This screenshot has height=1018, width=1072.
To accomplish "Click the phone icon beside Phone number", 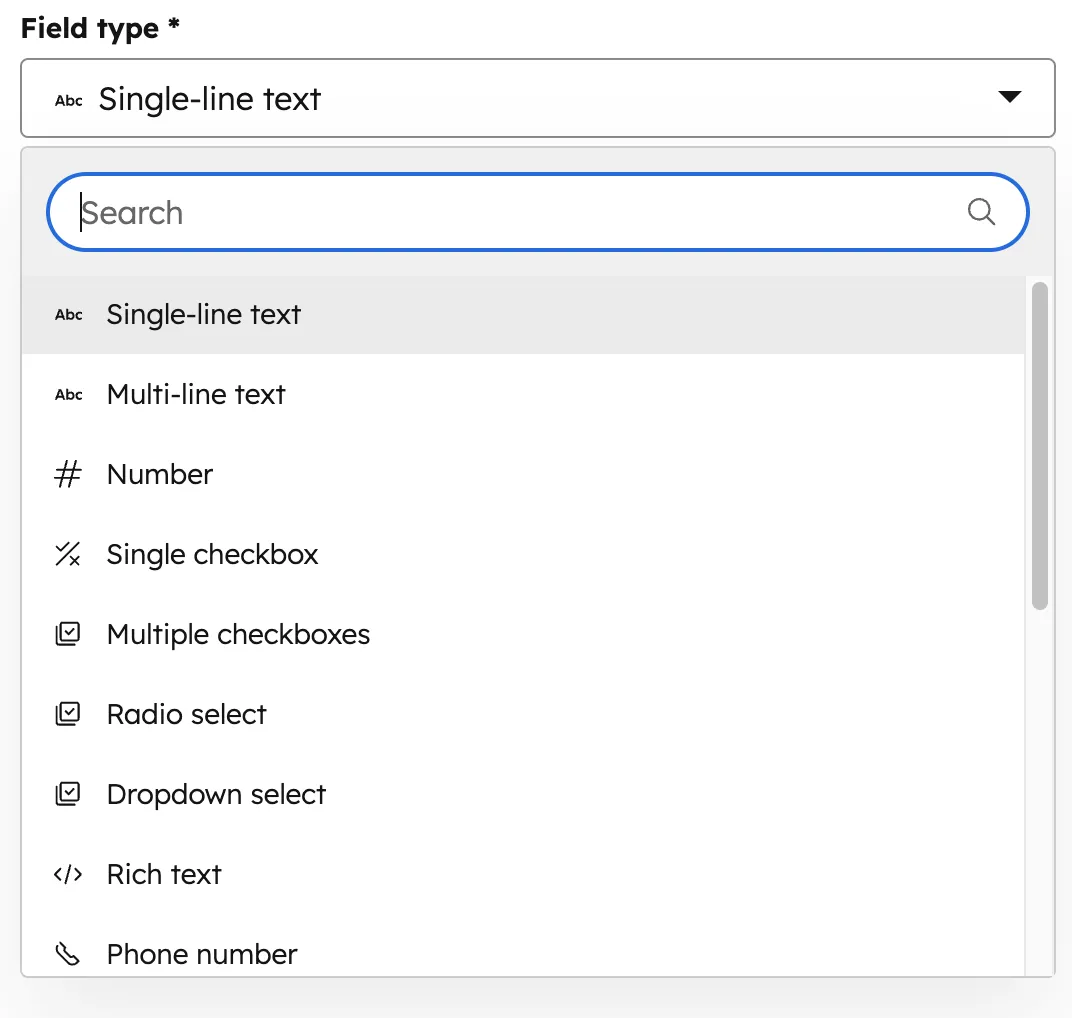I will tap(67, 954).
